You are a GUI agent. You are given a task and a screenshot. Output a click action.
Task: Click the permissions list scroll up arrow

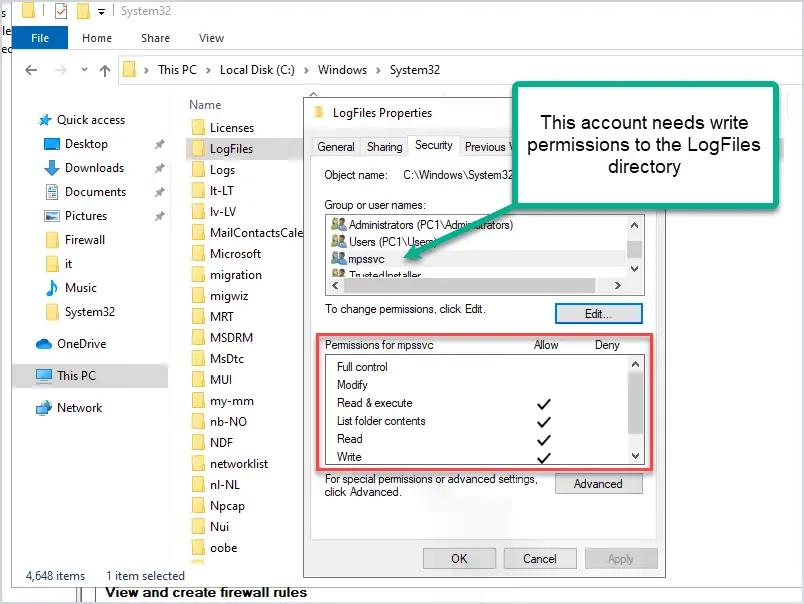(635, 364)
